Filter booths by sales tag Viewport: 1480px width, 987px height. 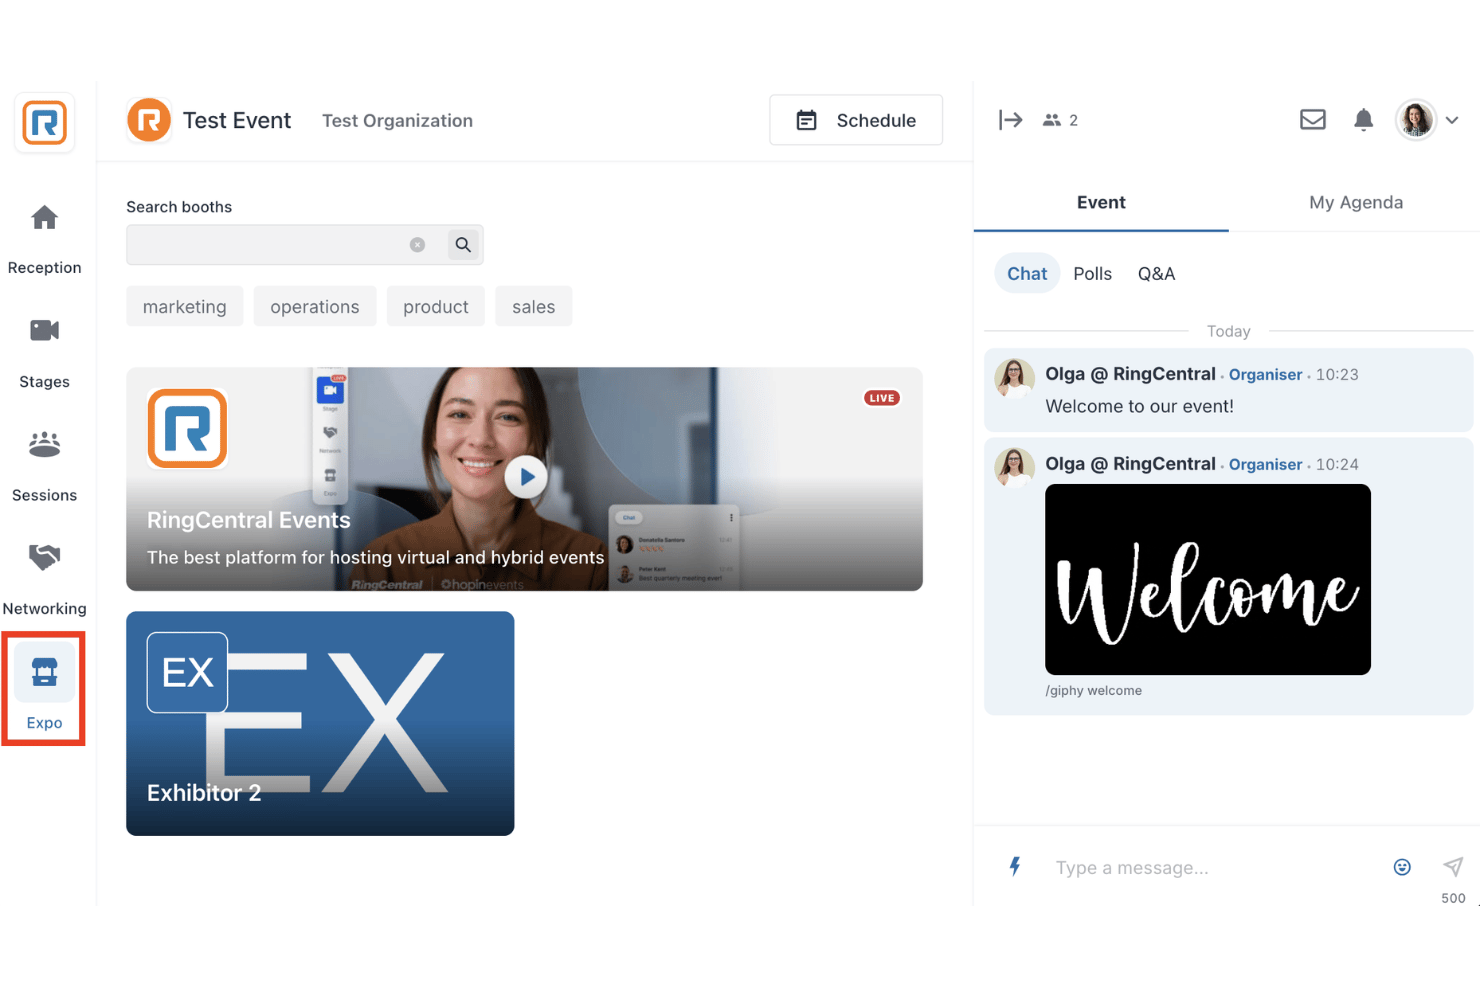click(x=534, y=307)
